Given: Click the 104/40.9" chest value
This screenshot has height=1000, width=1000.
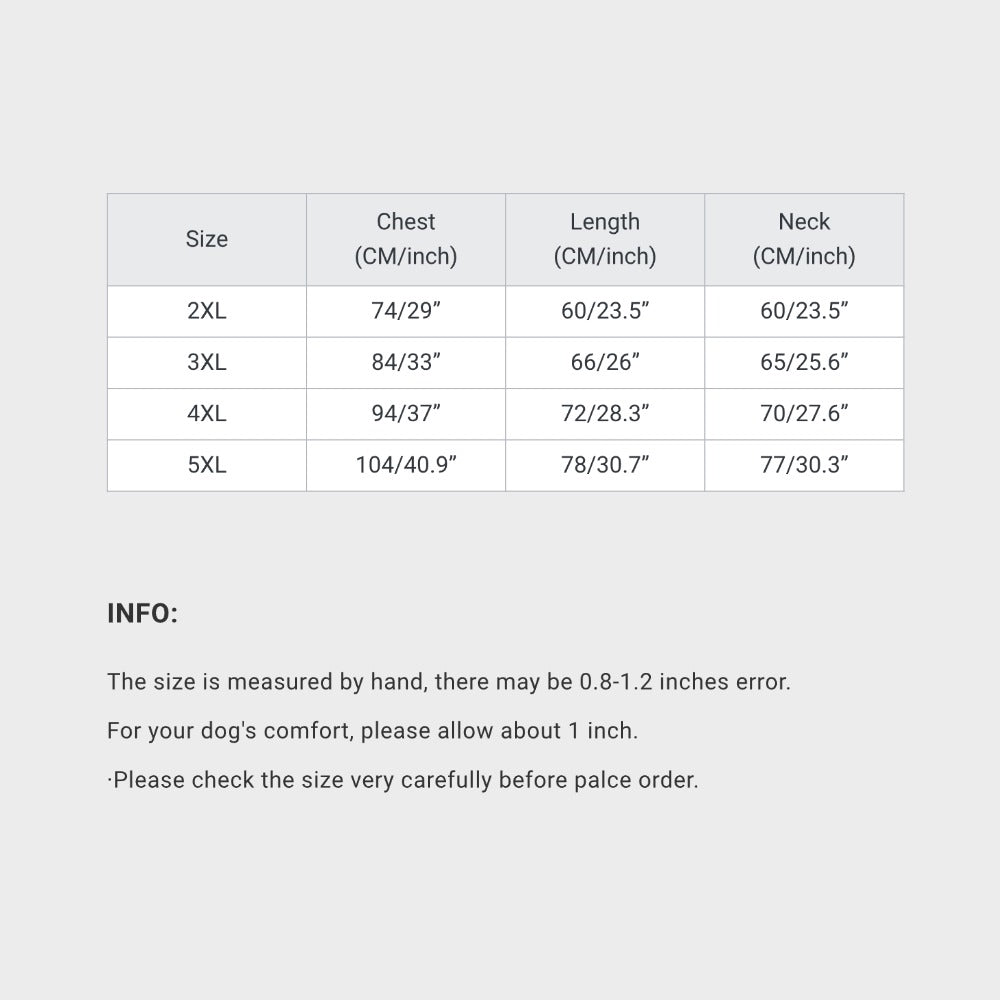Looking at the screenshot, I should click(x=406, y=465).
